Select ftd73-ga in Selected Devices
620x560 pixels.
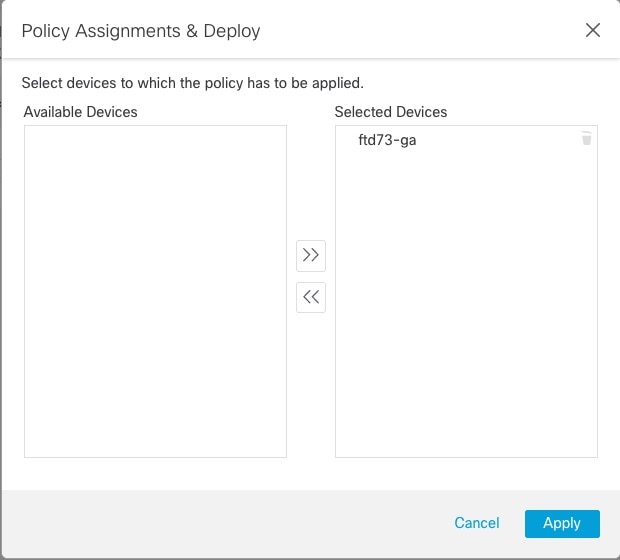(x=387, y=140)
